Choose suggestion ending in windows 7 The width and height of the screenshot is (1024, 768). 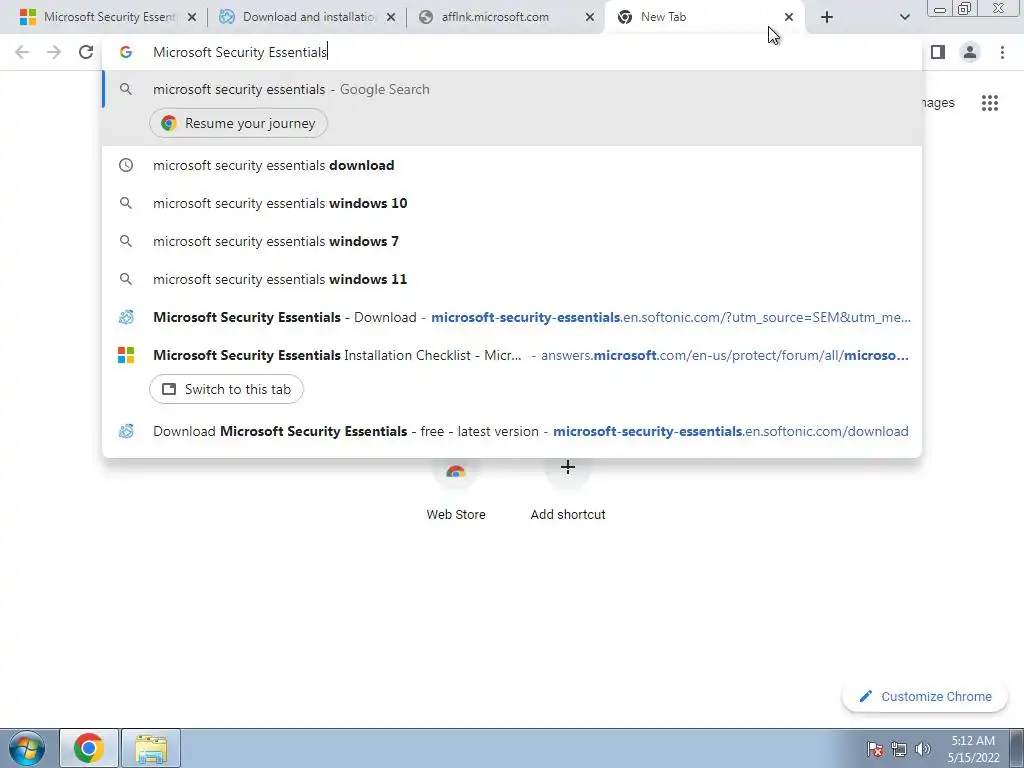[x=512, y=241]
